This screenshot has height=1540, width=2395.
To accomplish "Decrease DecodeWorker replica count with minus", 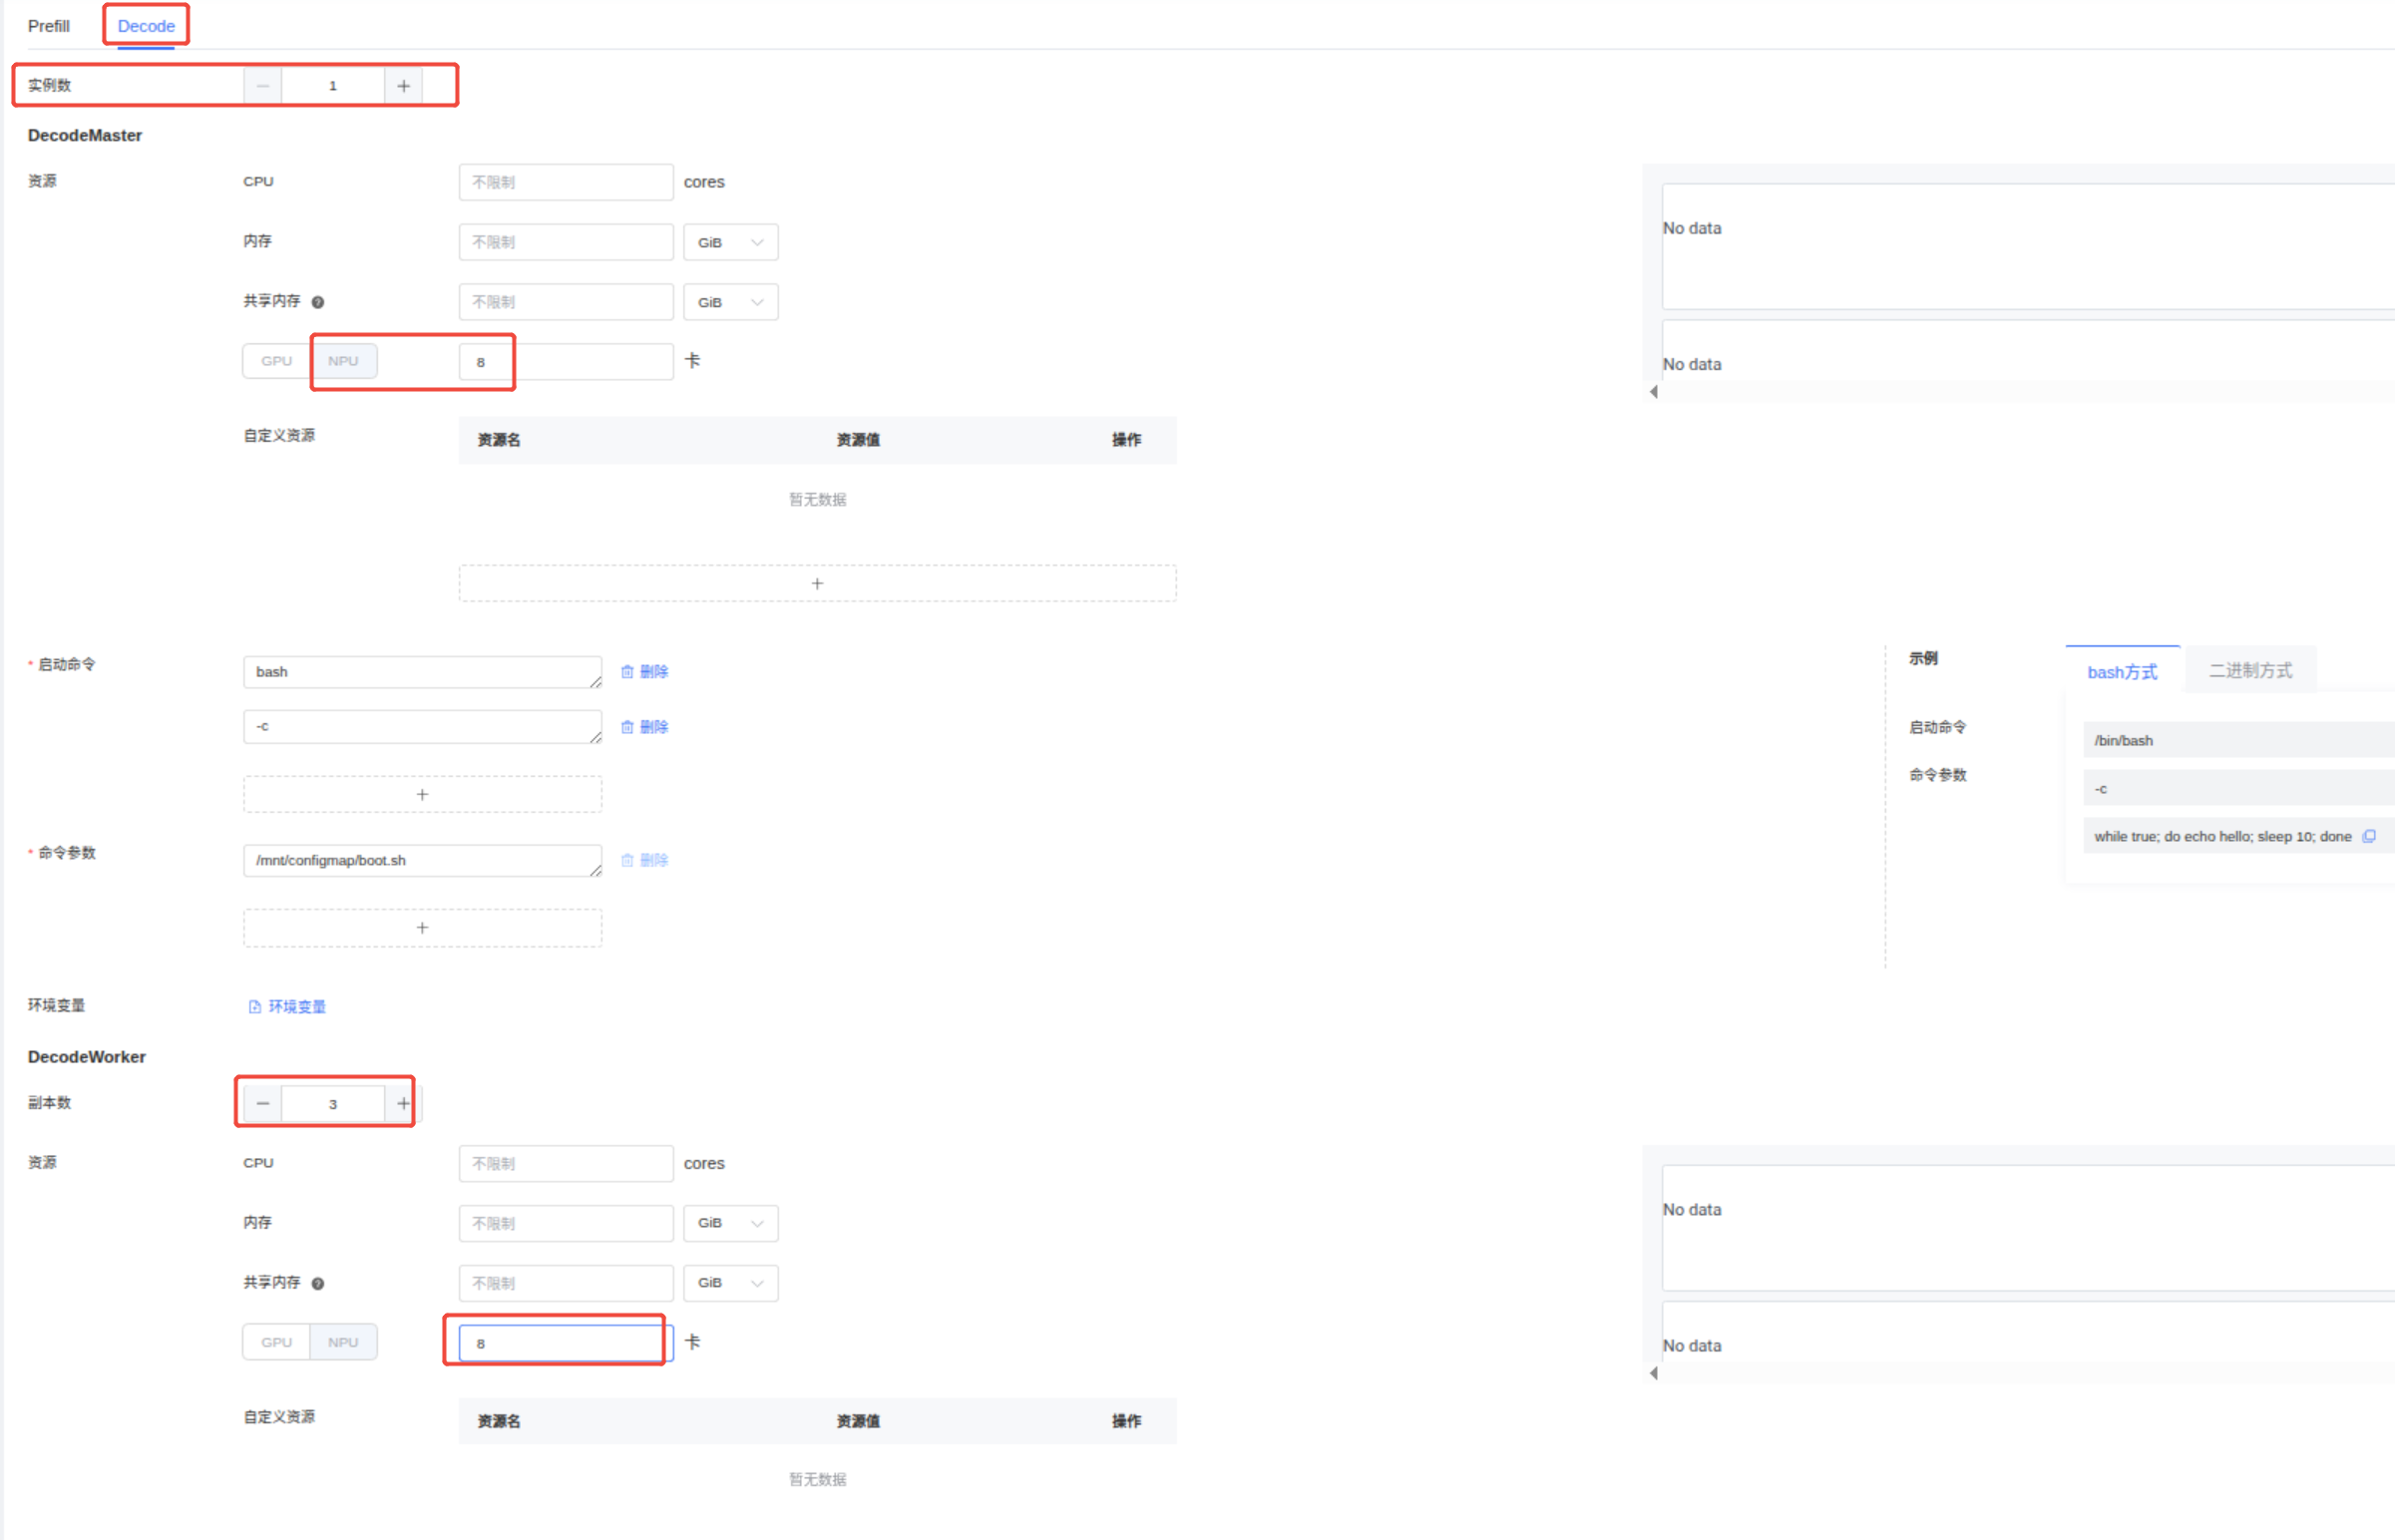I will click(263, 1103).
